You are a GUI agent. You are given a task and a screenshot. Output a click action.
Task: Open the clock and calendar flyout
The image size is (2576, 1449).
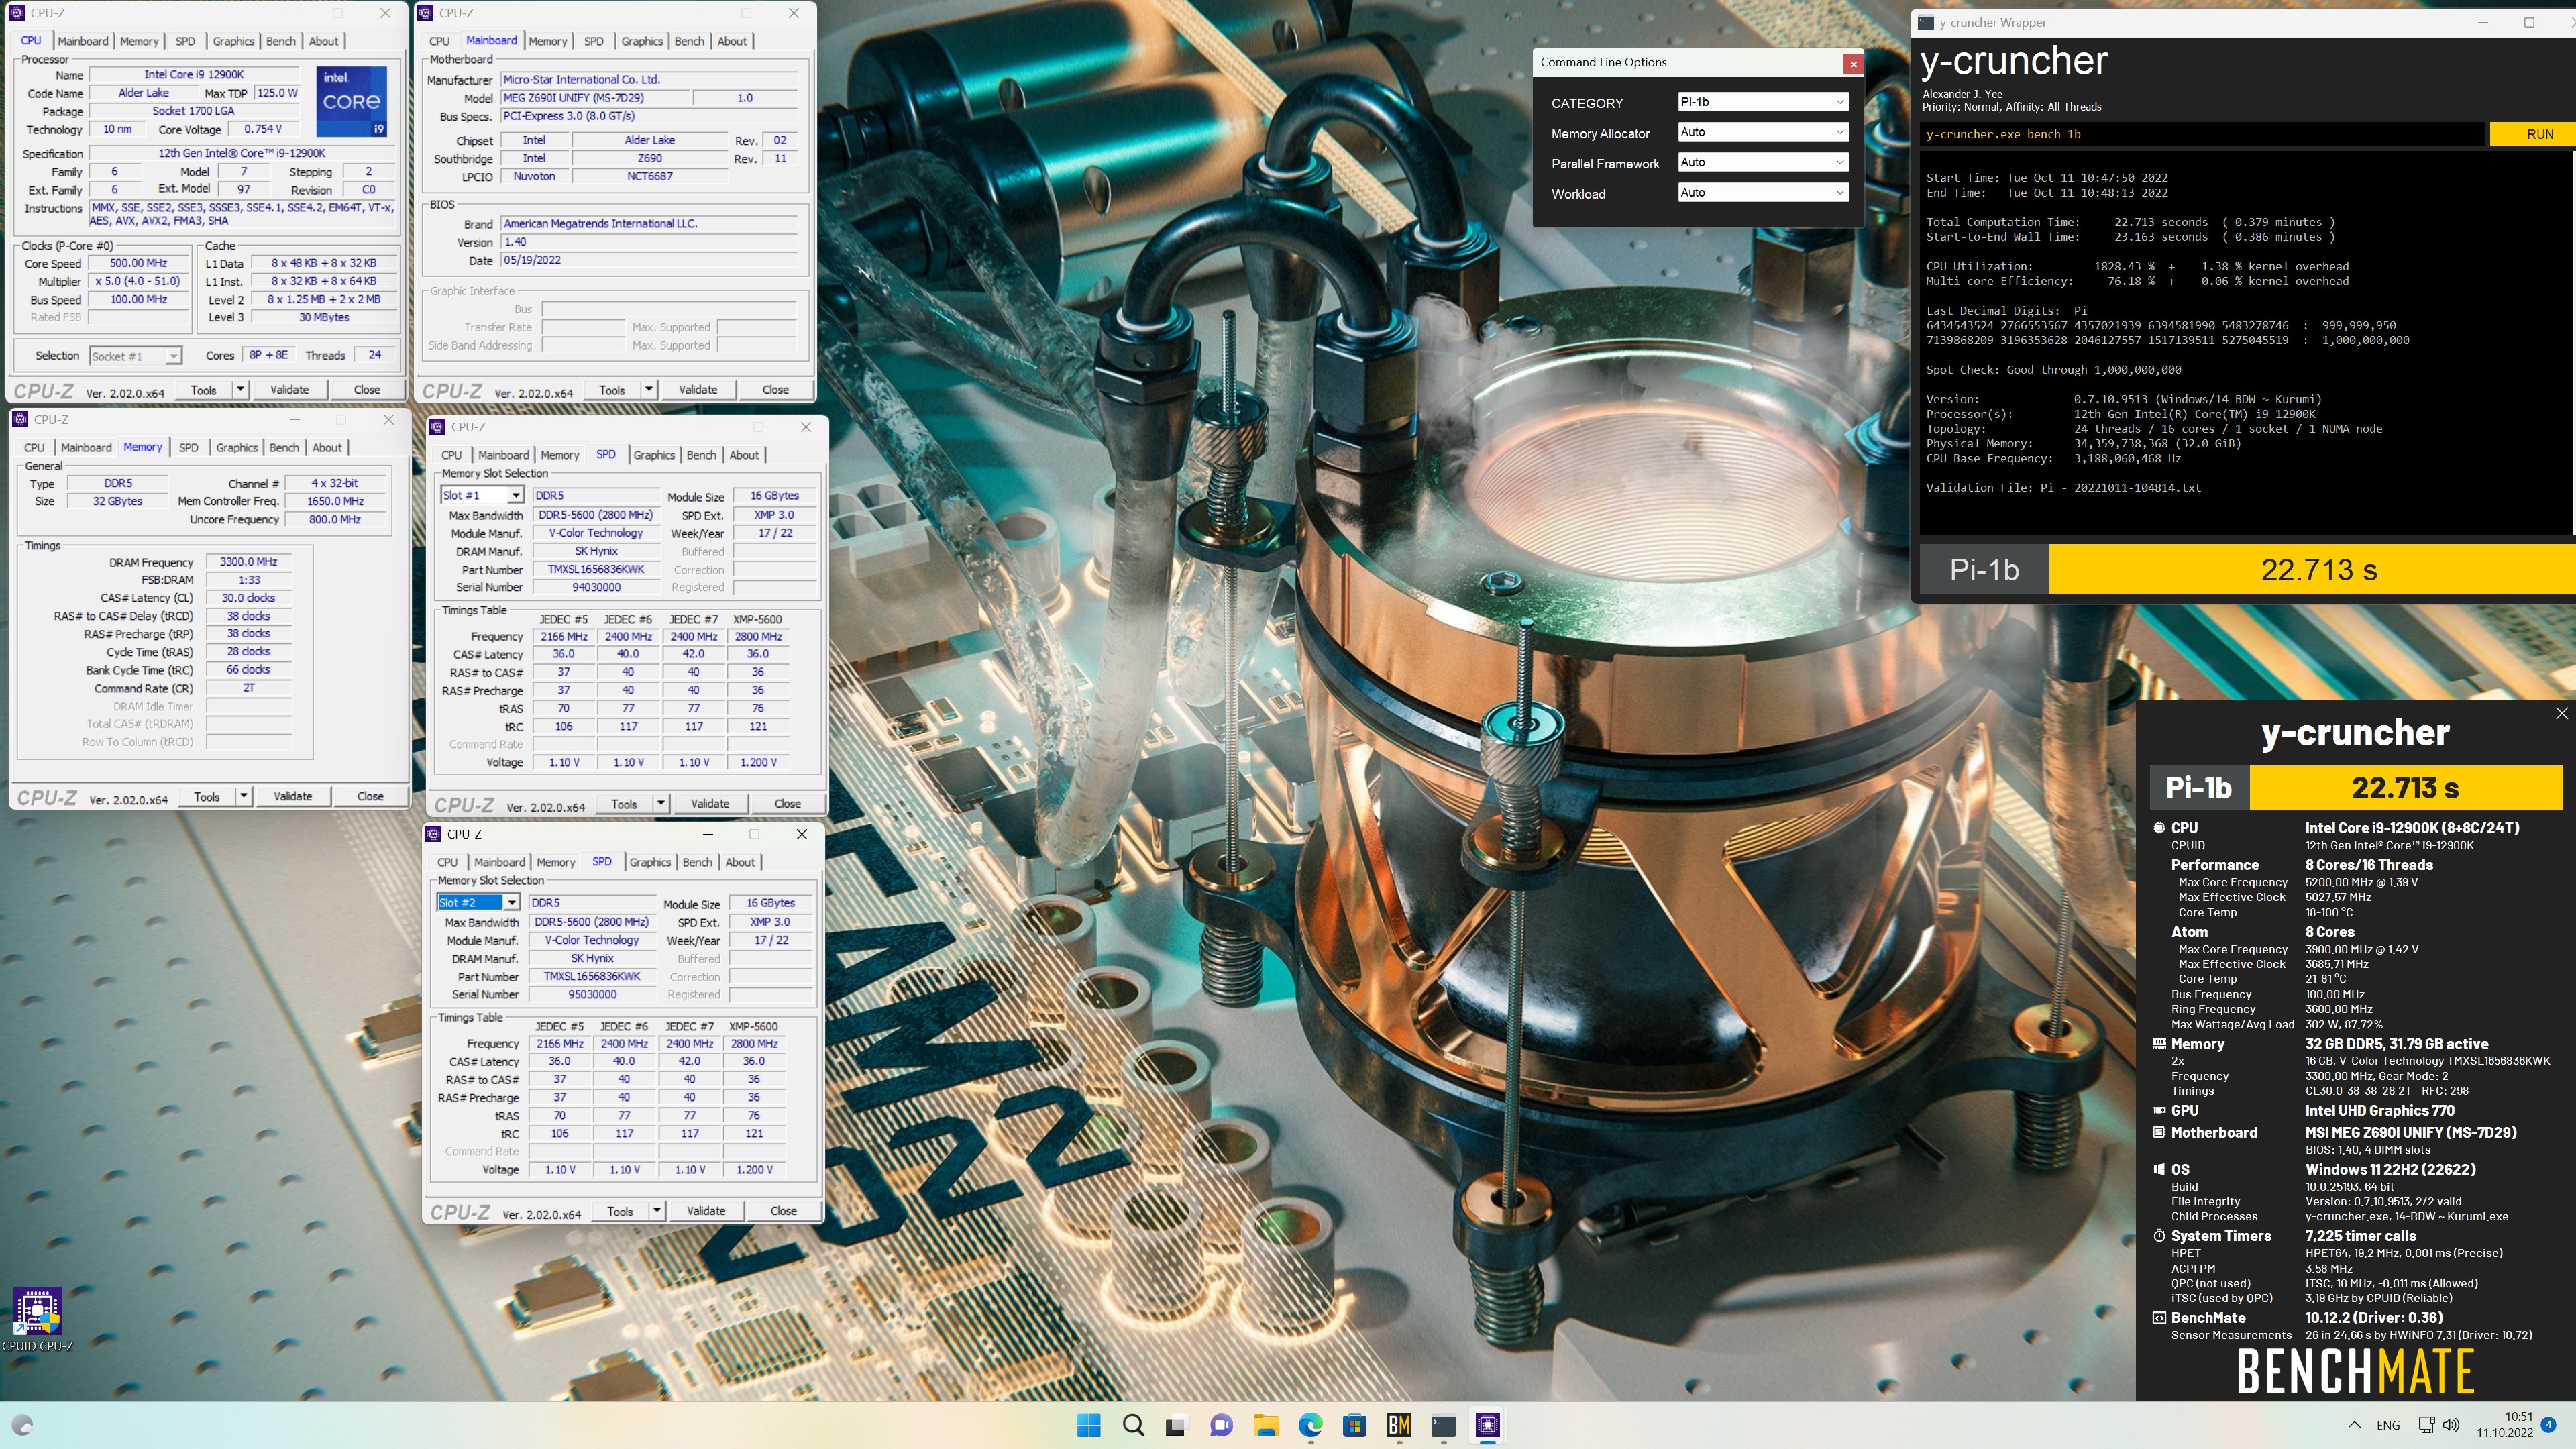pyautogui.click(x=2505, y=1425)
